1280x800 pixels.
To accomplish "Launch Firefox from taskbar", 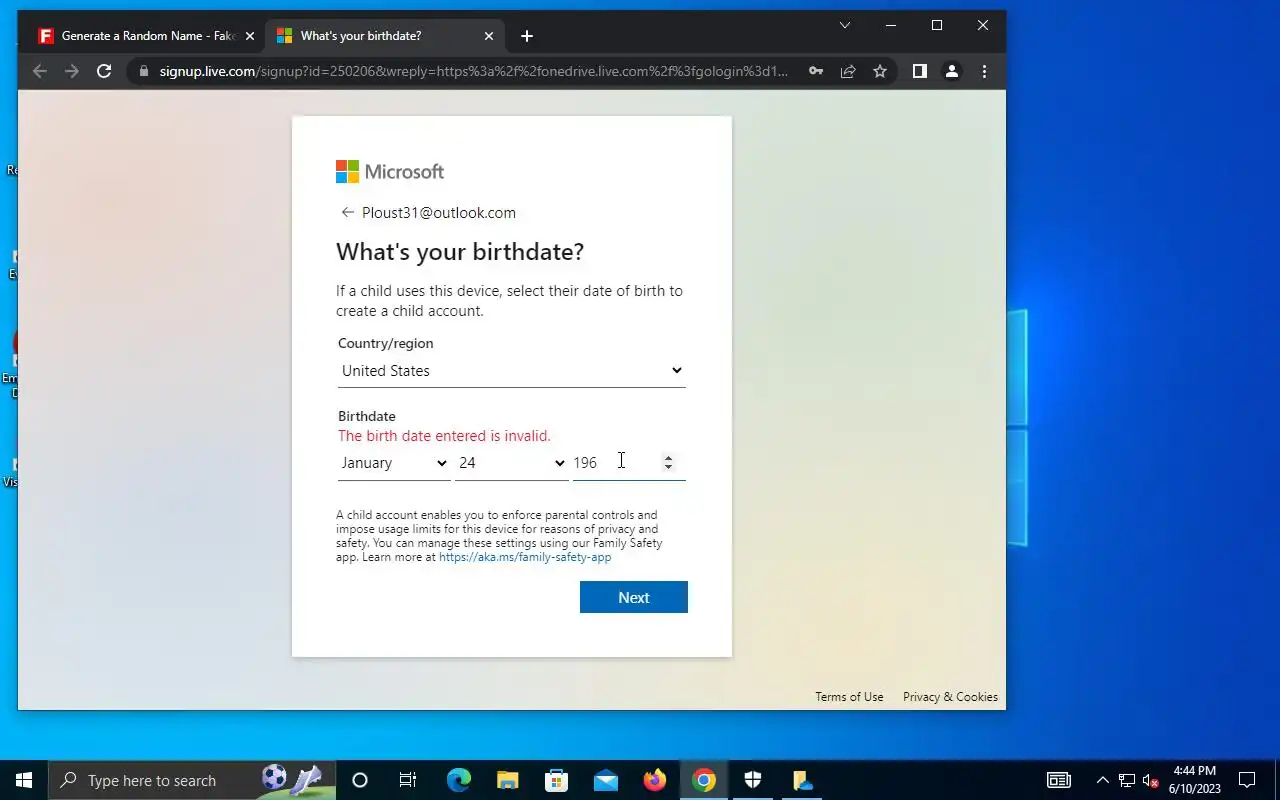I will 655,780.
